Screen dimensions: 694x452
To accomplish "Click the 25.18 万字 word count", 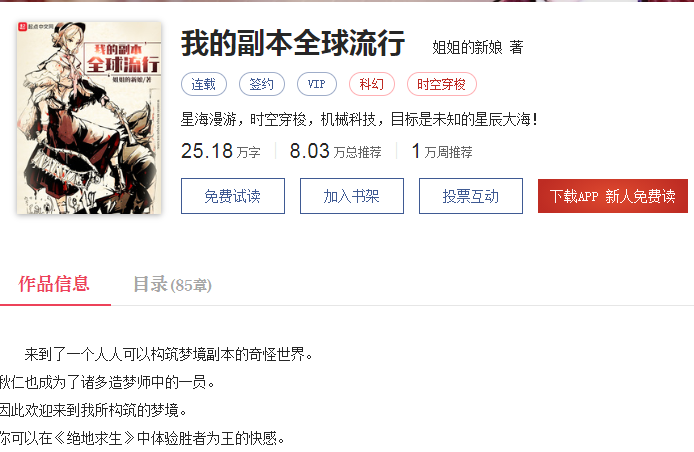I will [220, 151].
